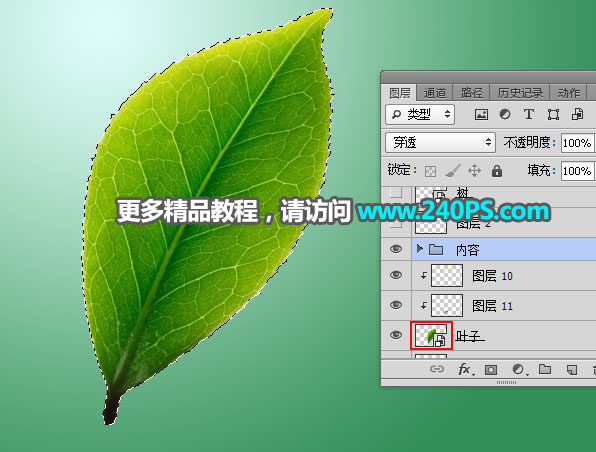This screenshot has width=596, height=452.
Task: Filter layers by adjustment layer icon
Action: [505, 114]
